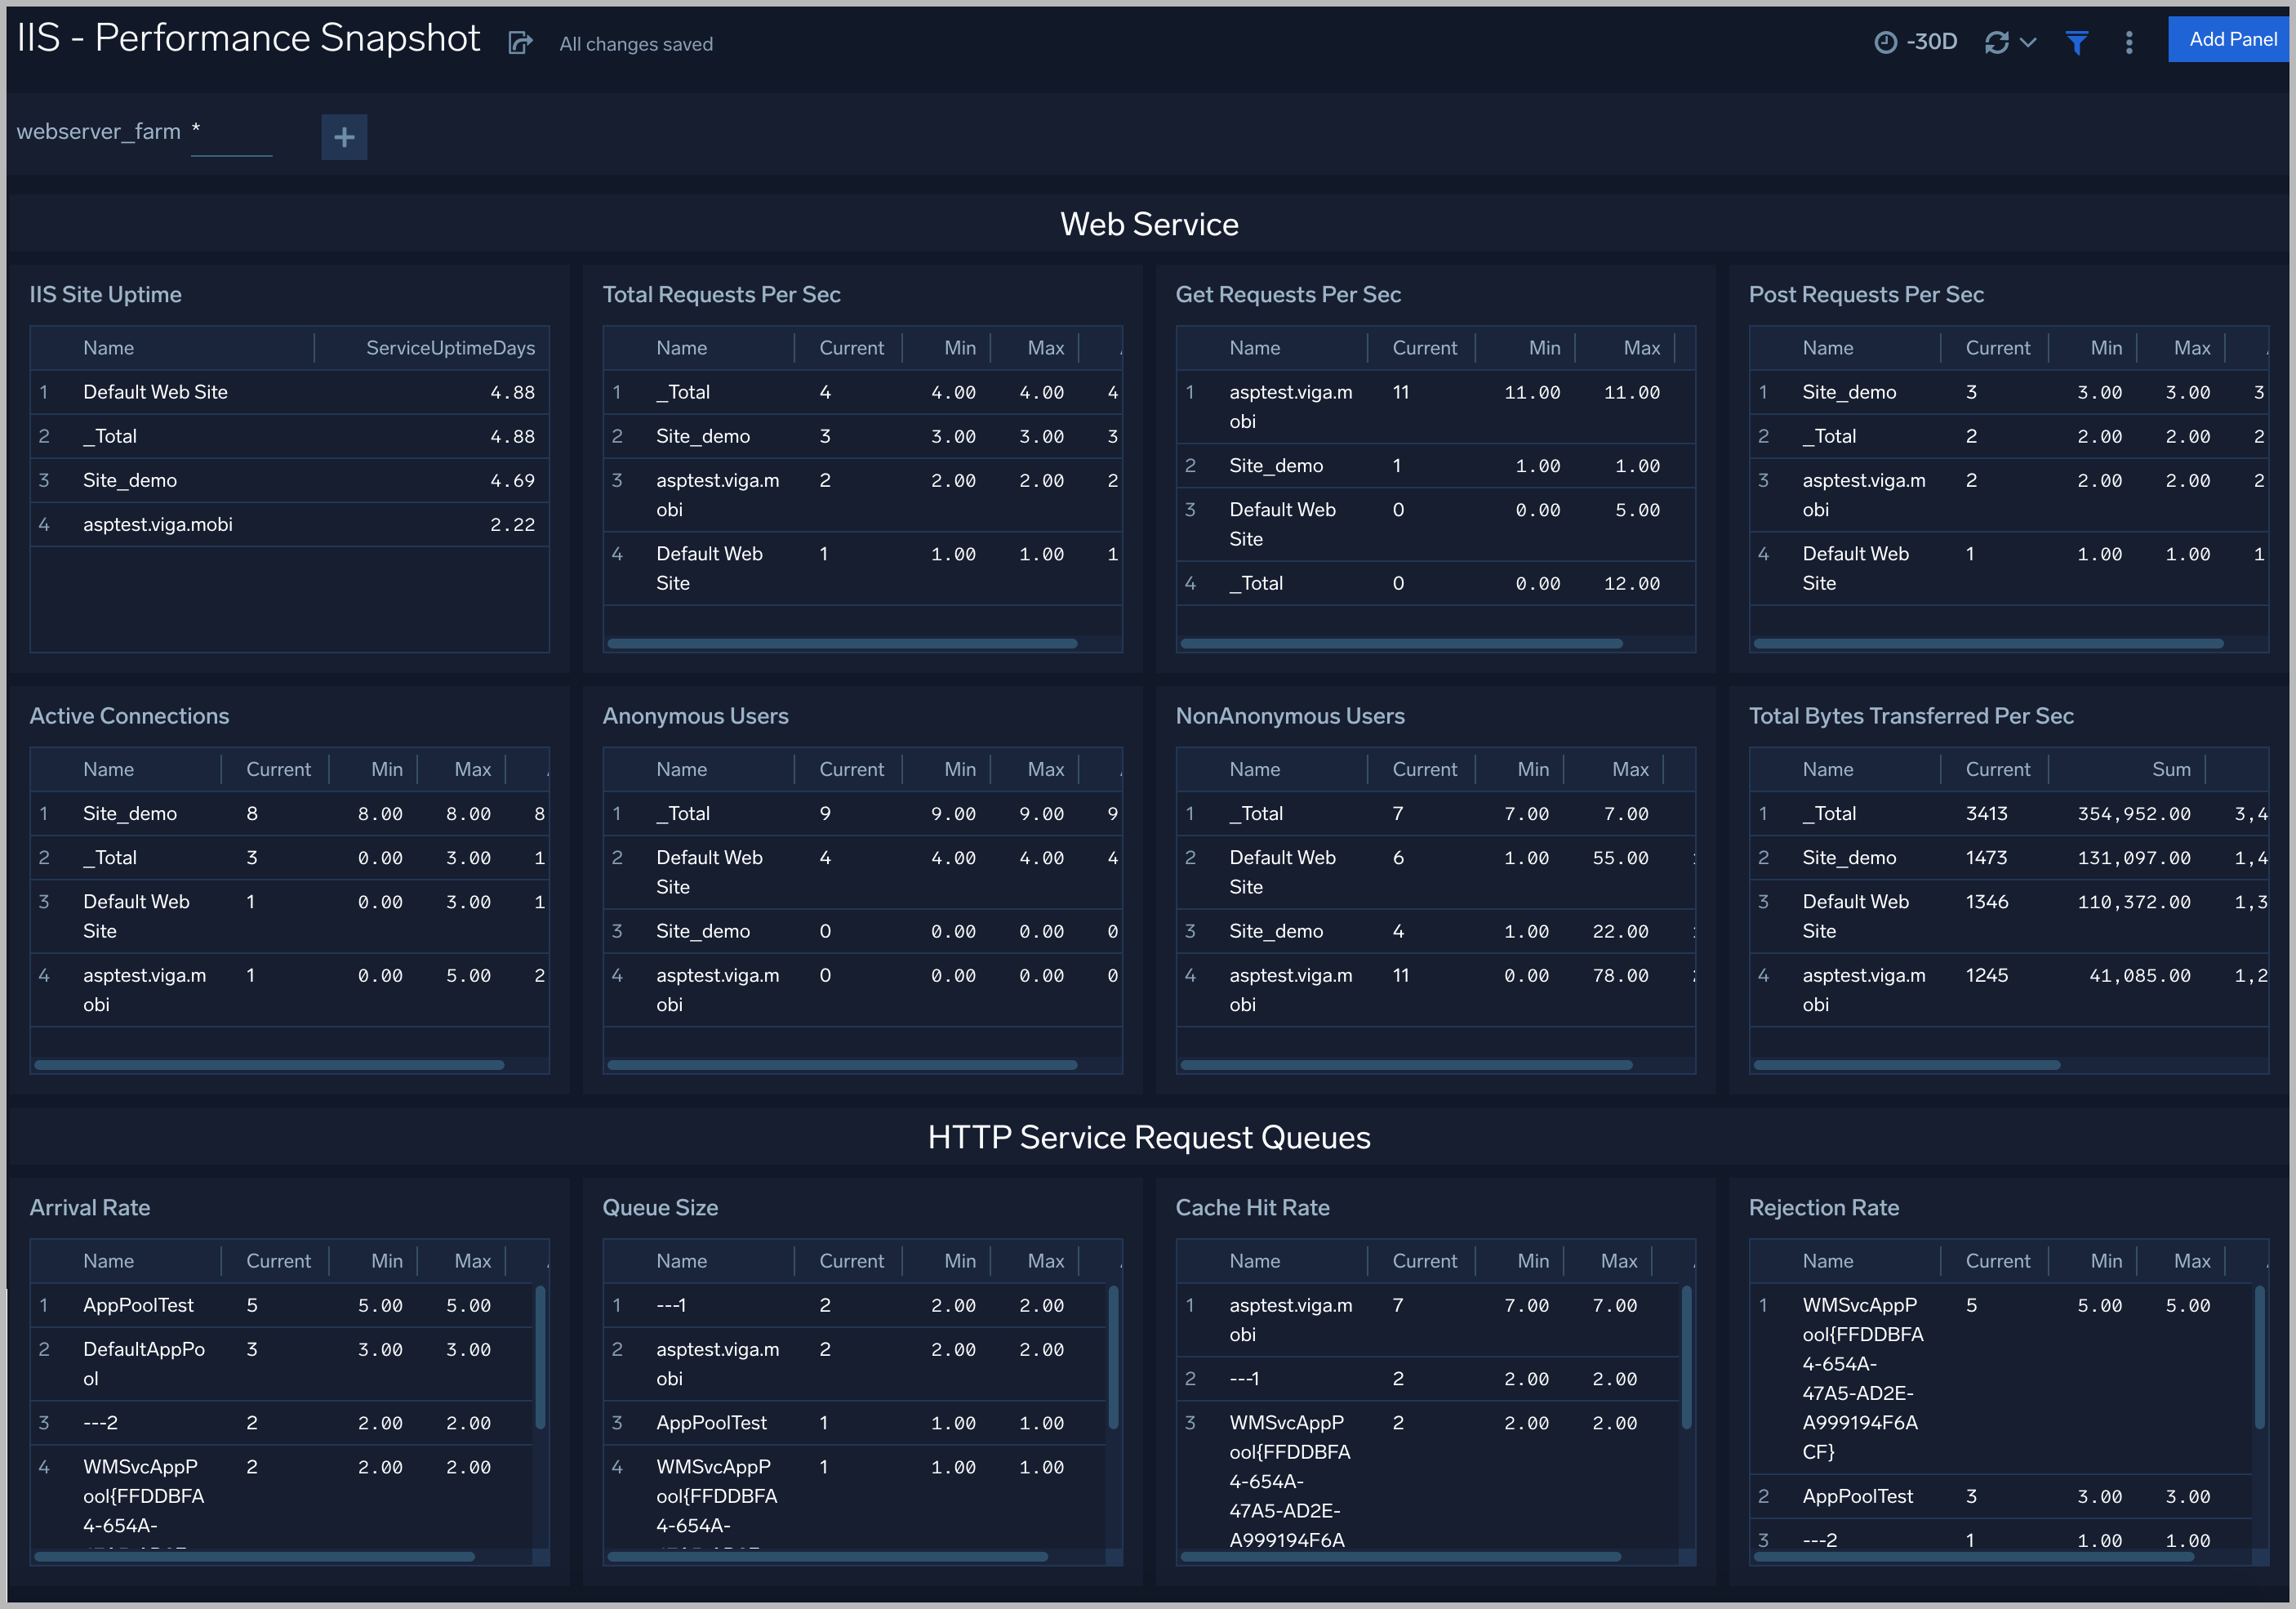The width and height of the screenshot is (2296, 1609).
Task: Select the _Total row in Total Requests Per Sec
Action: (684, 392)
